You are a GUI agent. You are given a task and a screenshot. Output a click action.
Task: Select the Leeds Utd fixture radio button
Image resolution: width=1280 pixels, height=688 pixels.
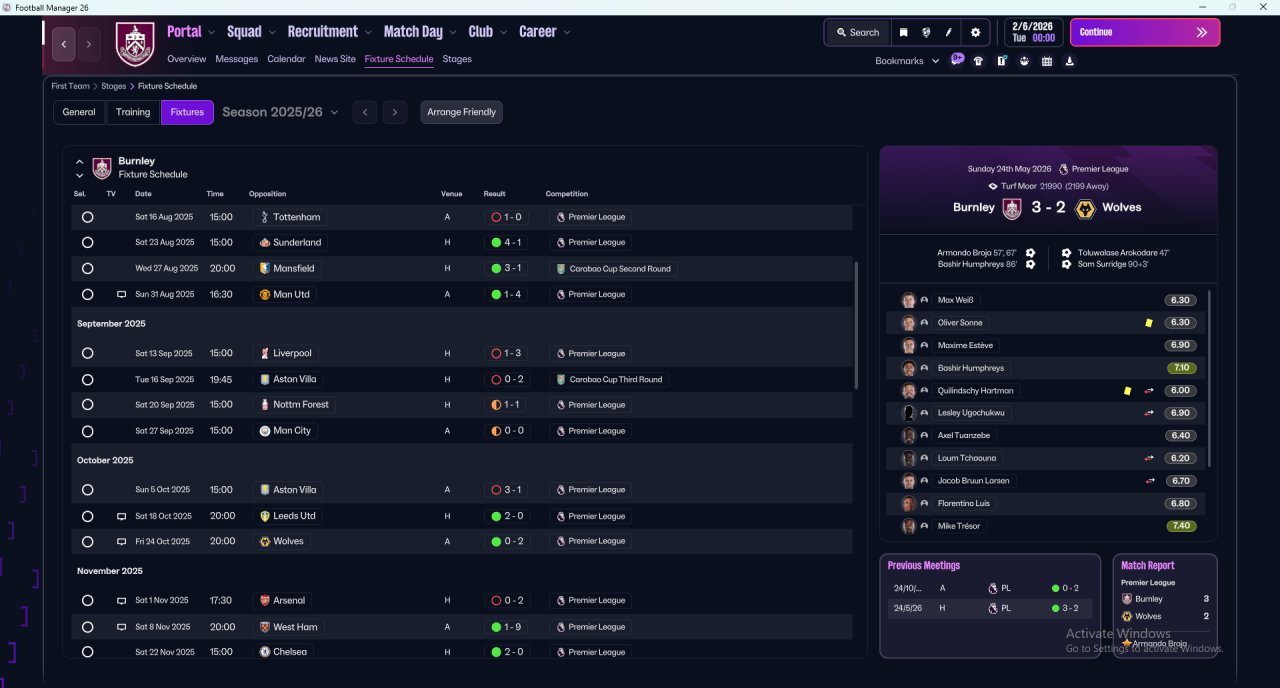click(87, 516)
